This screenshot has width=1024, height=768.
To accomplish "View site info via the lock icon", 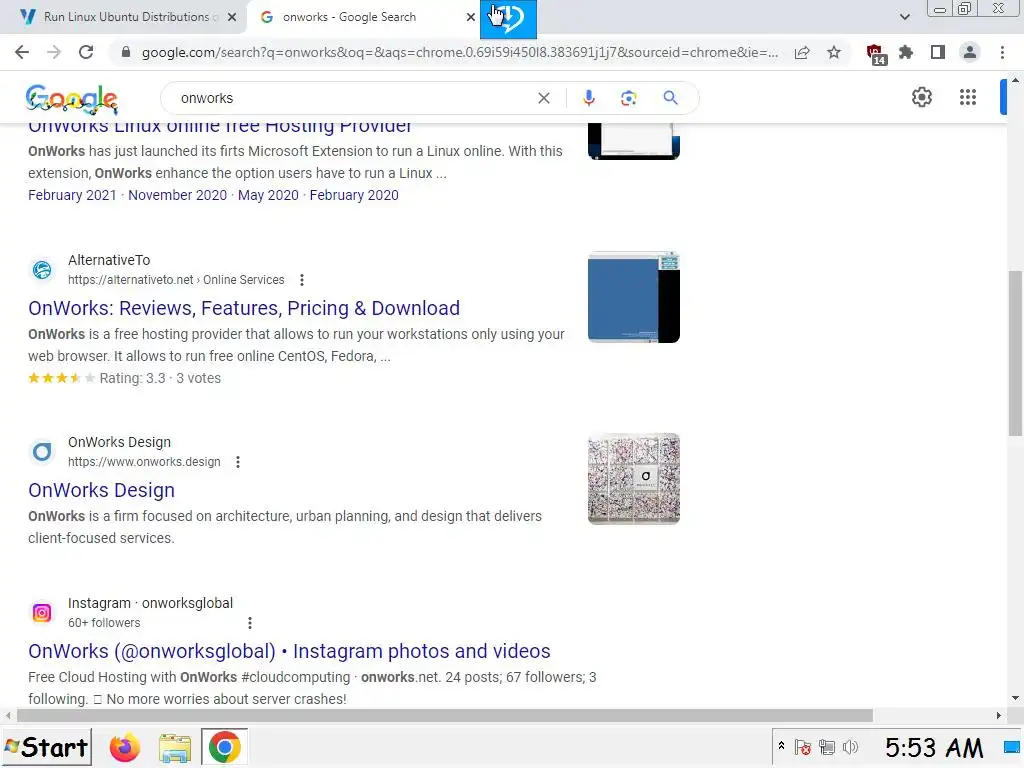I will (x=126, y=52).
